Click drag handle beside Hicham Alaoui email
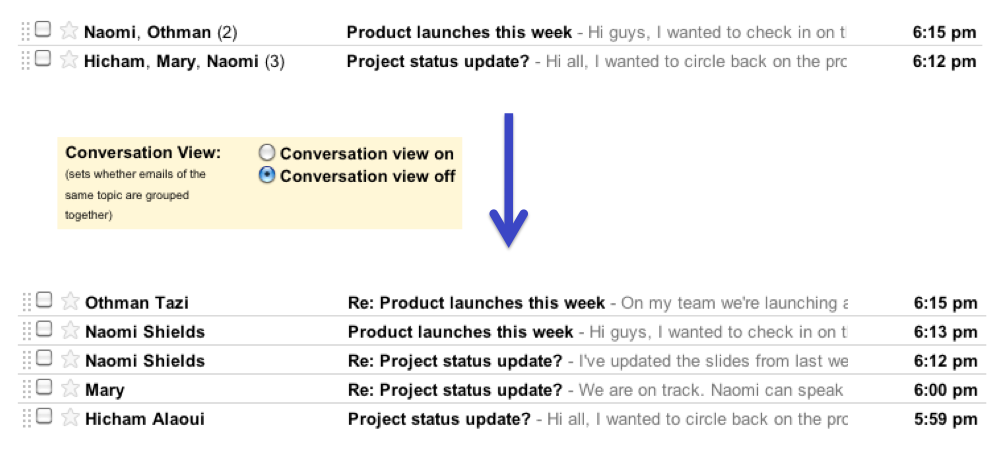The width and height of the screenshot is (1000, 461). [x=26, y=417]
